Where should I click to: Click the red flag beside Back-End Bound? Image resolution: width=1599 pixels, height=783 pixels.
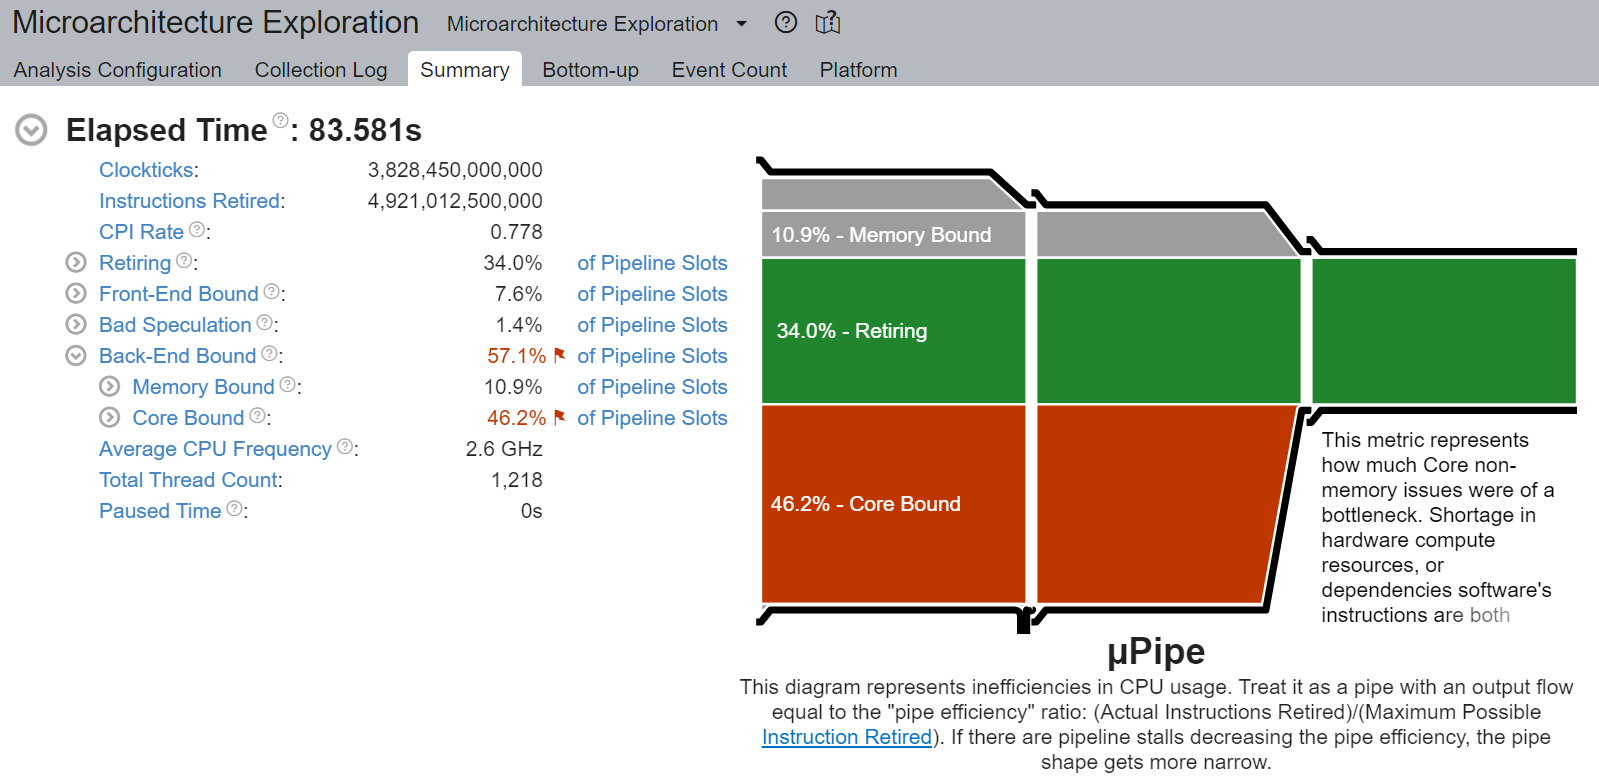(560, 355)
